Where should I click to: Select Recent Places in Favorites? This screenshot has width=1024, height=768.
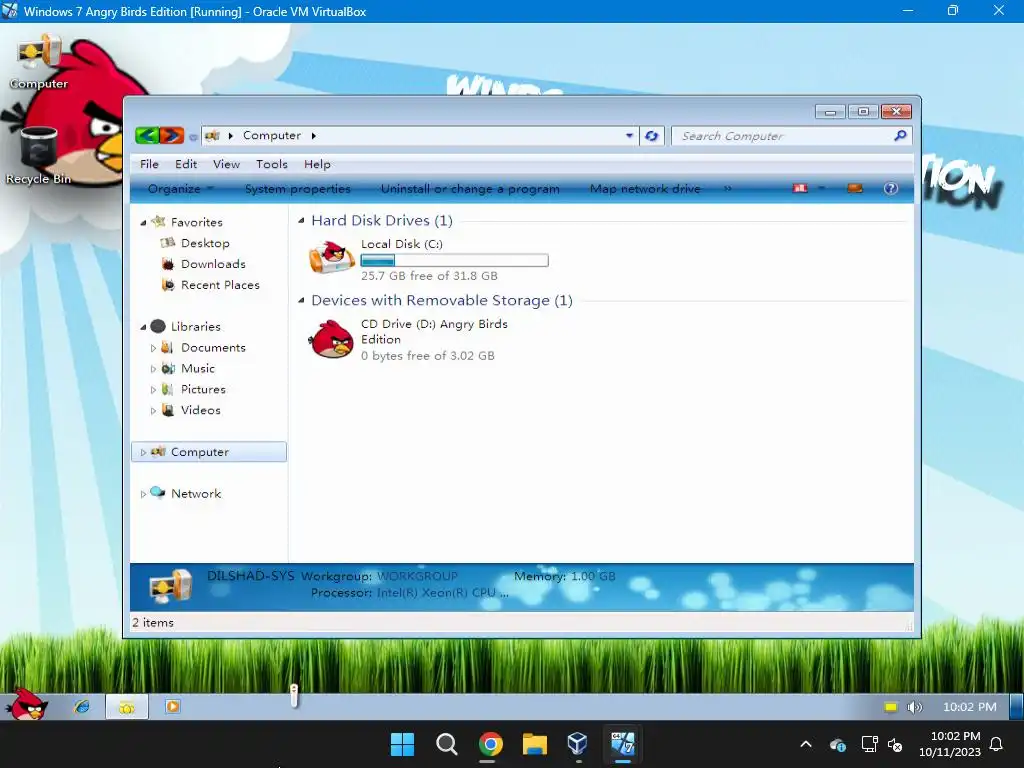point(220,285)
